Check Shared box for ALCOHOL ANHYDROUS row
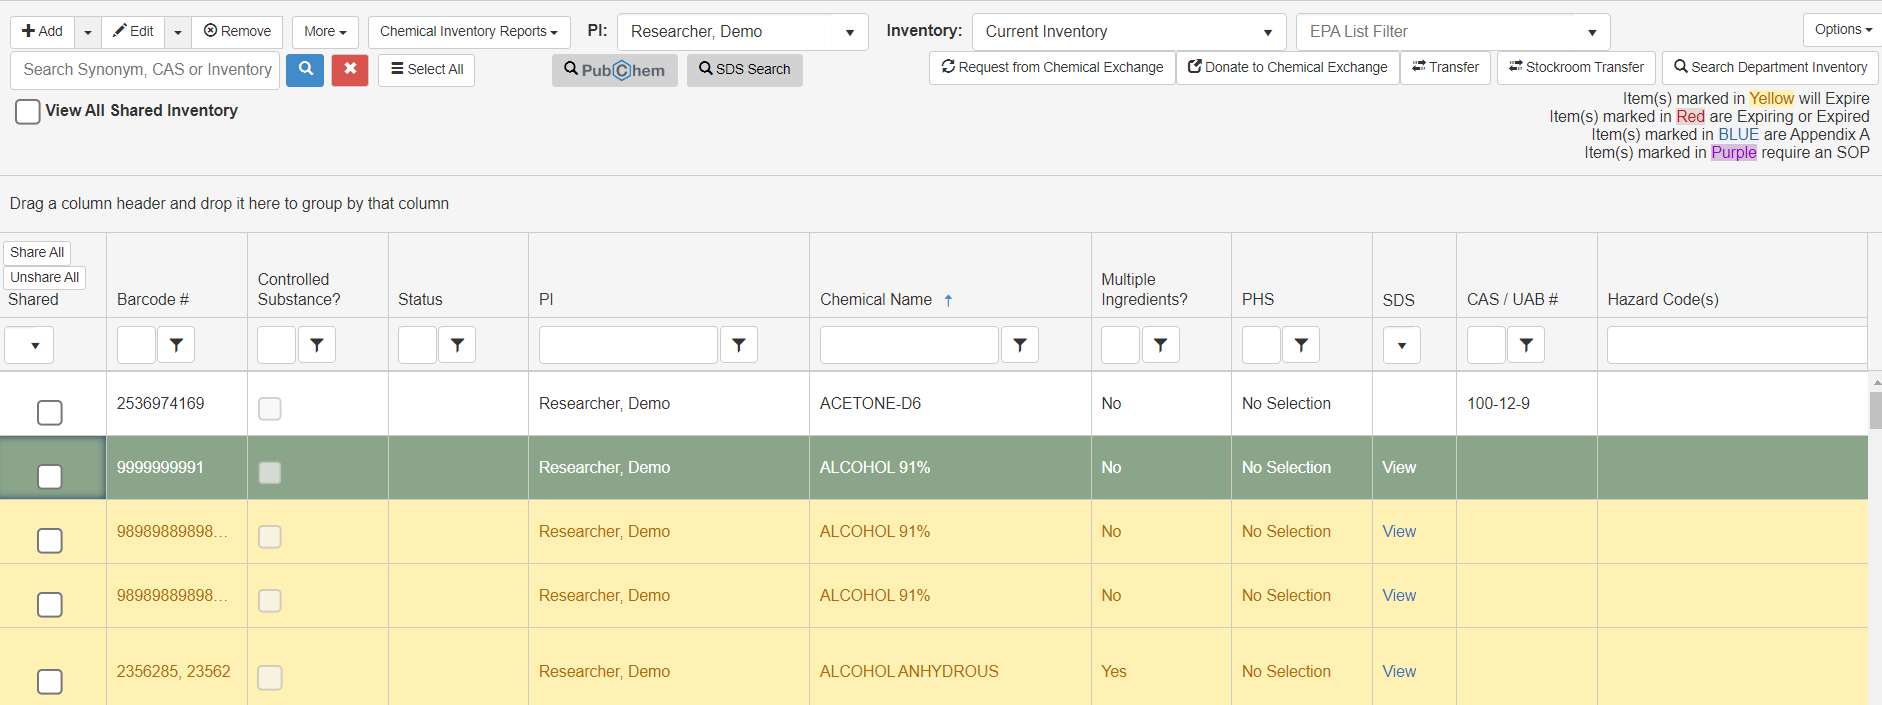The width and height of the screenshot is (1882, 705). tap(49, 681)
